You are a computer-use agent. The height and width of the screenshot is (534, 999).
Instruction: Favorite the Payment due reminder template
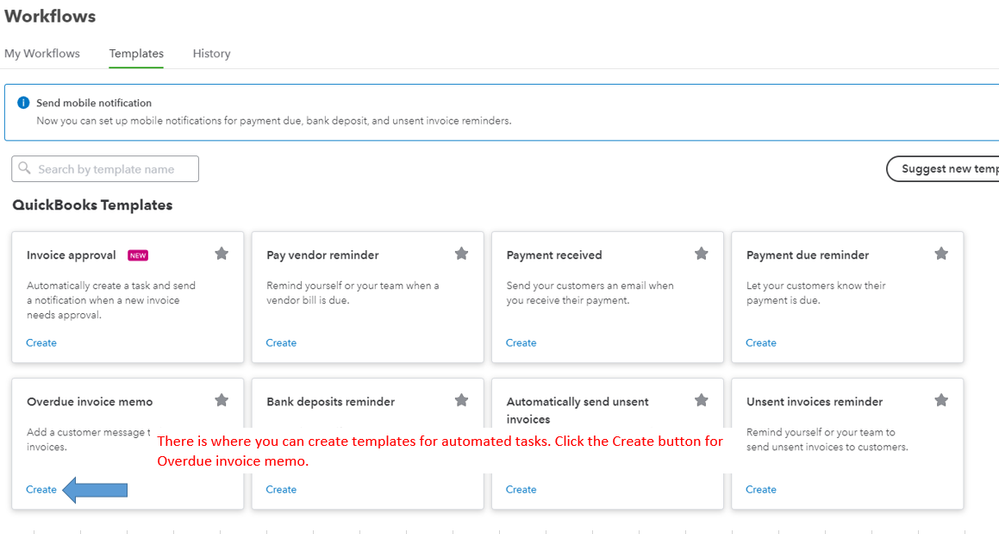coord(941,254)
